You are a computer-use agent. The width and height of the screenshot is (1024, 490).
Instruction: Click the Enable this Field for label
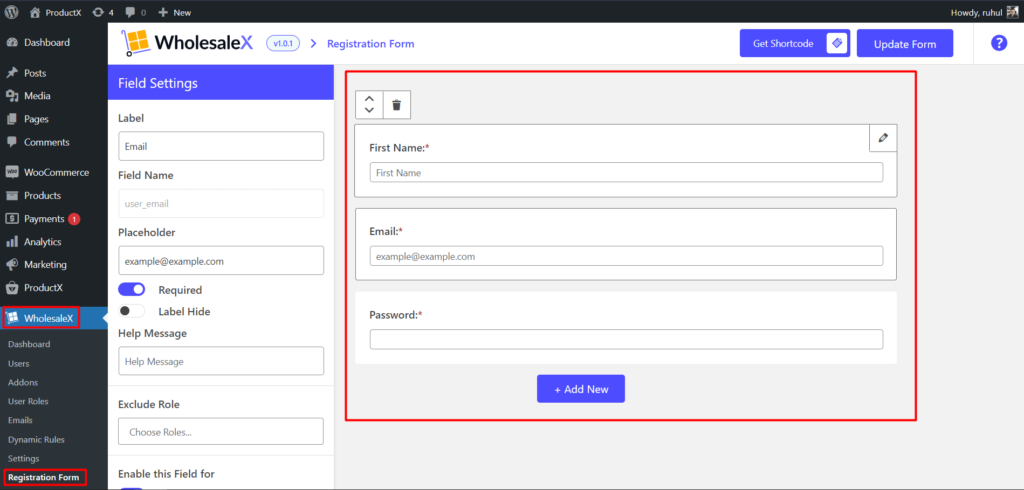click(166, 474)
